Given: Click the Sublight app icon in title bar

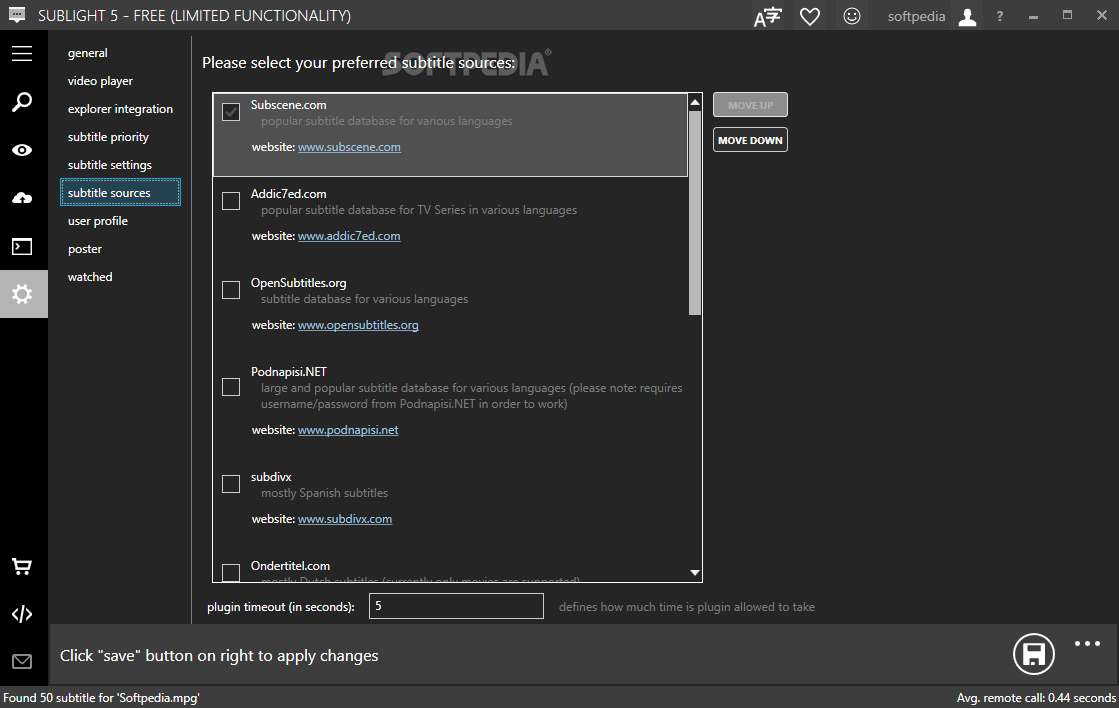Looking at the screenshot, I should pyautogui.click(x=16, y=14).
